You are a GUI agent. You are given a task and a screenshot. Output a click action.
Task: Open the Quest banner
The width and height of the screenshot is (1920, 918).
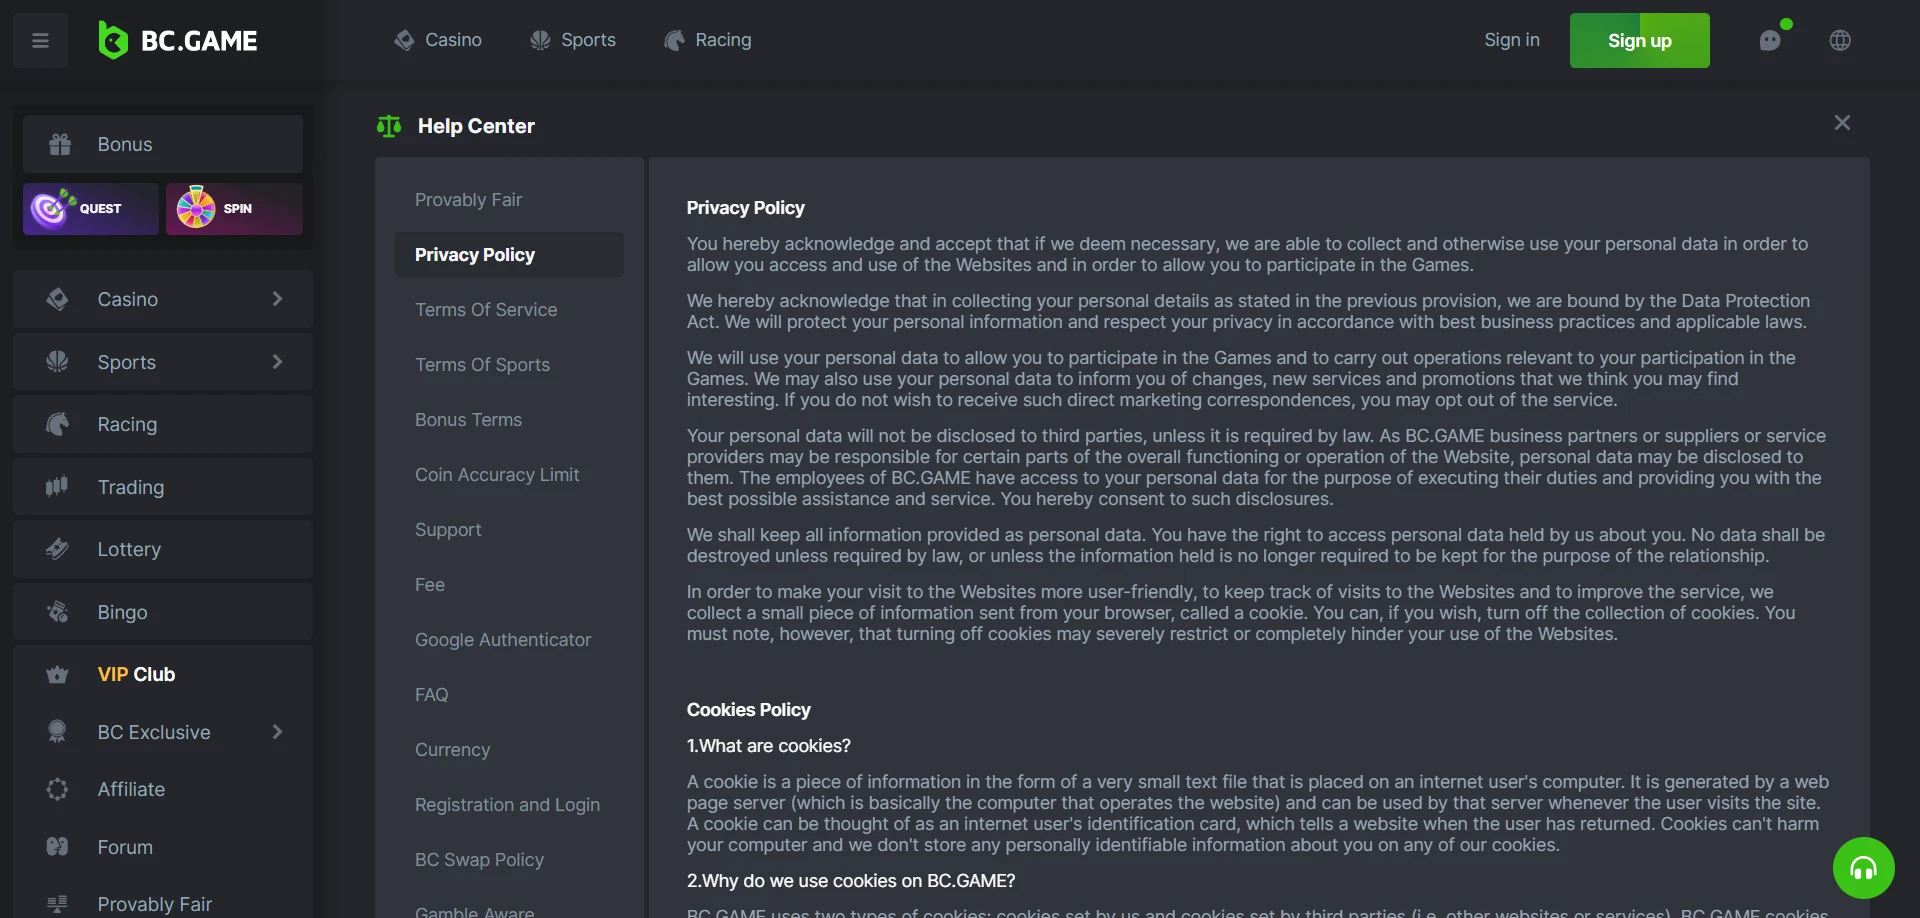coord(91,209)
